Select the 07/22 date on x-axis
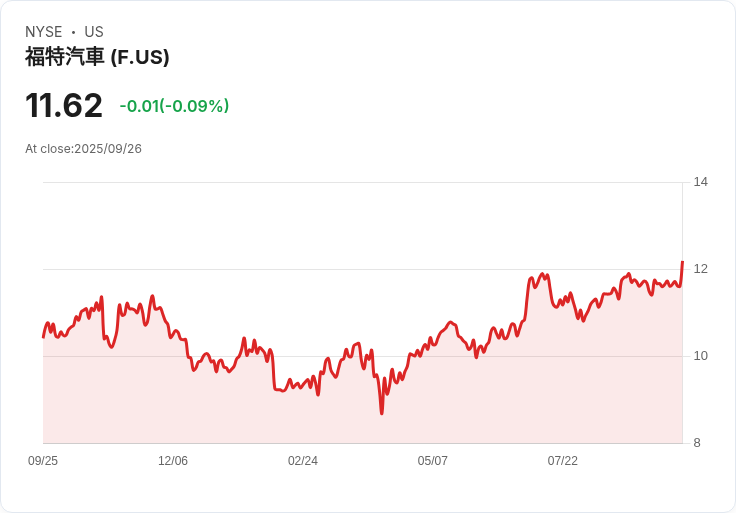This screenshot has width=736, height=513. click(x=563, y=461)
